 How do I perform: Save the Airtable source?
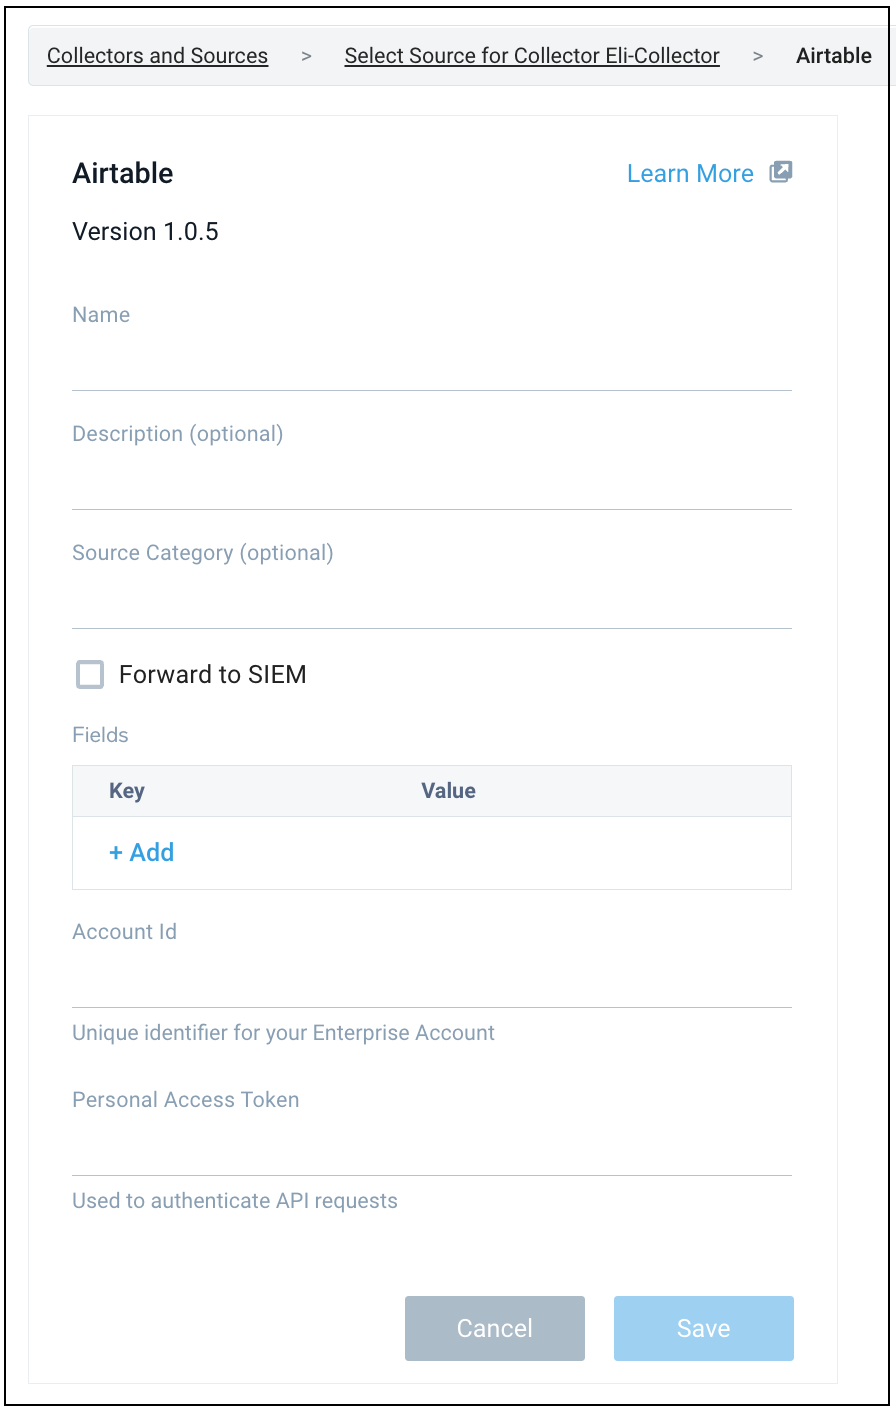click(704, 1328)
